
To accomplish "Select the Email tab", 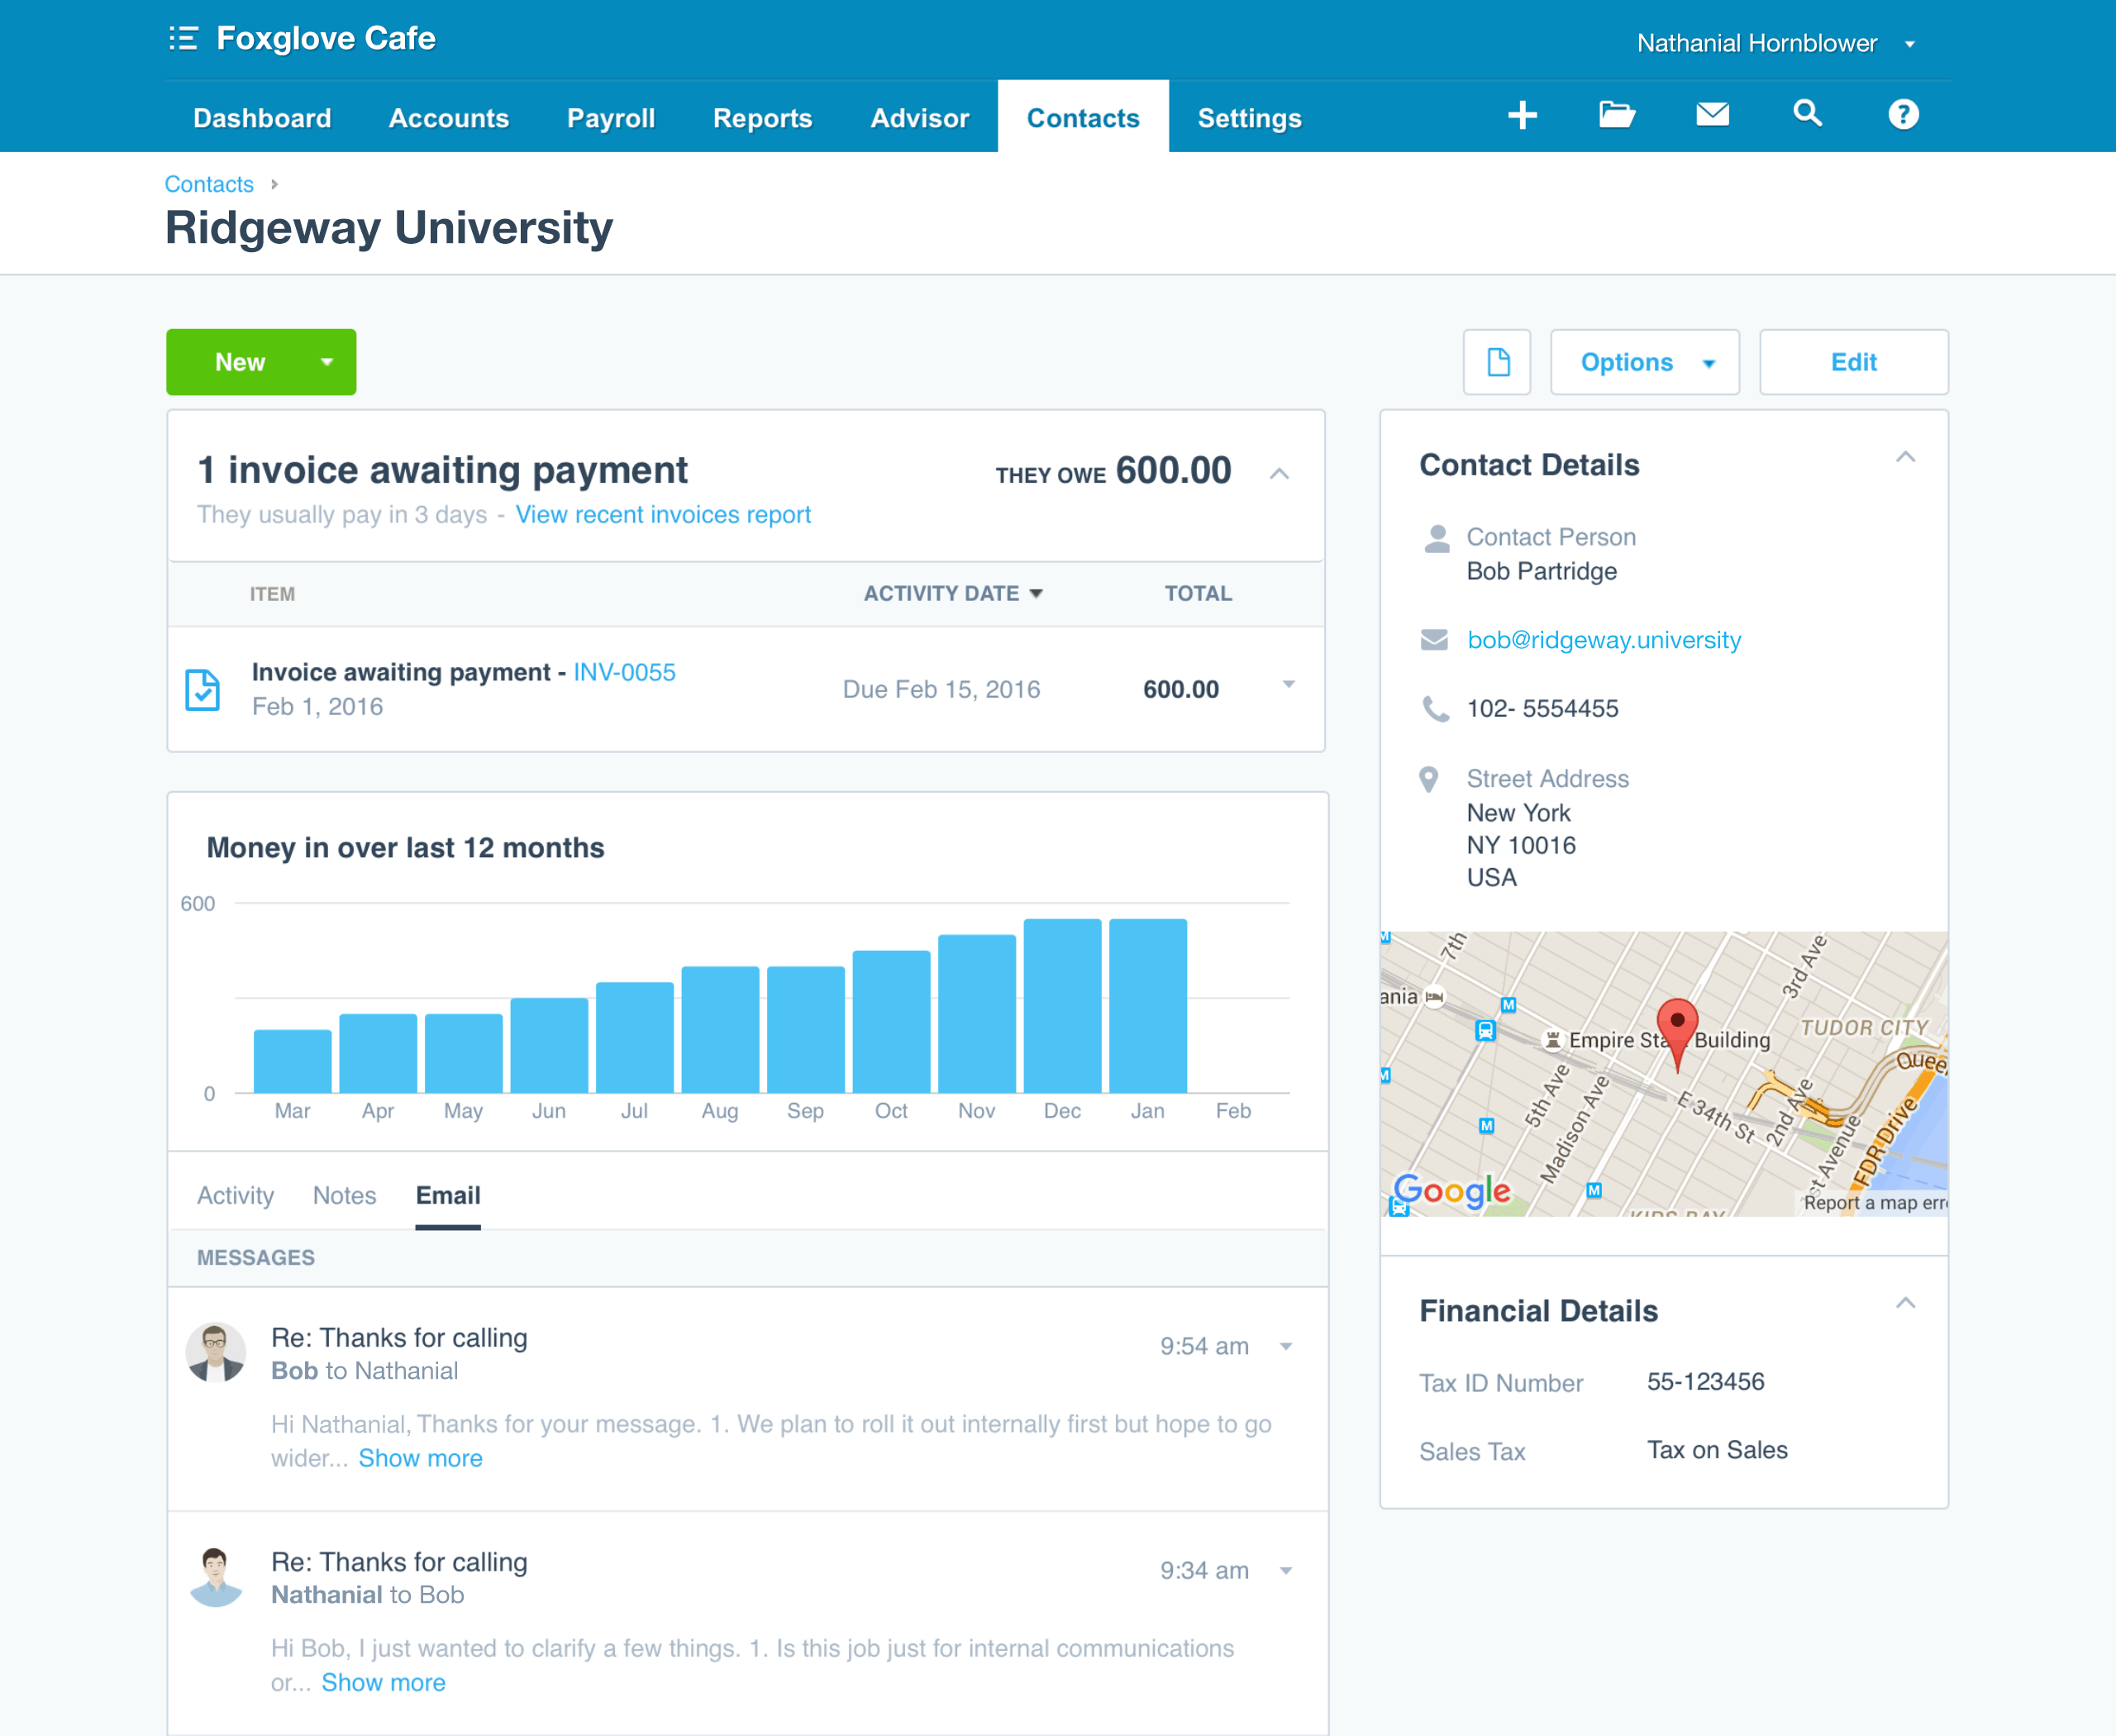I will [x=448, y=1196].
